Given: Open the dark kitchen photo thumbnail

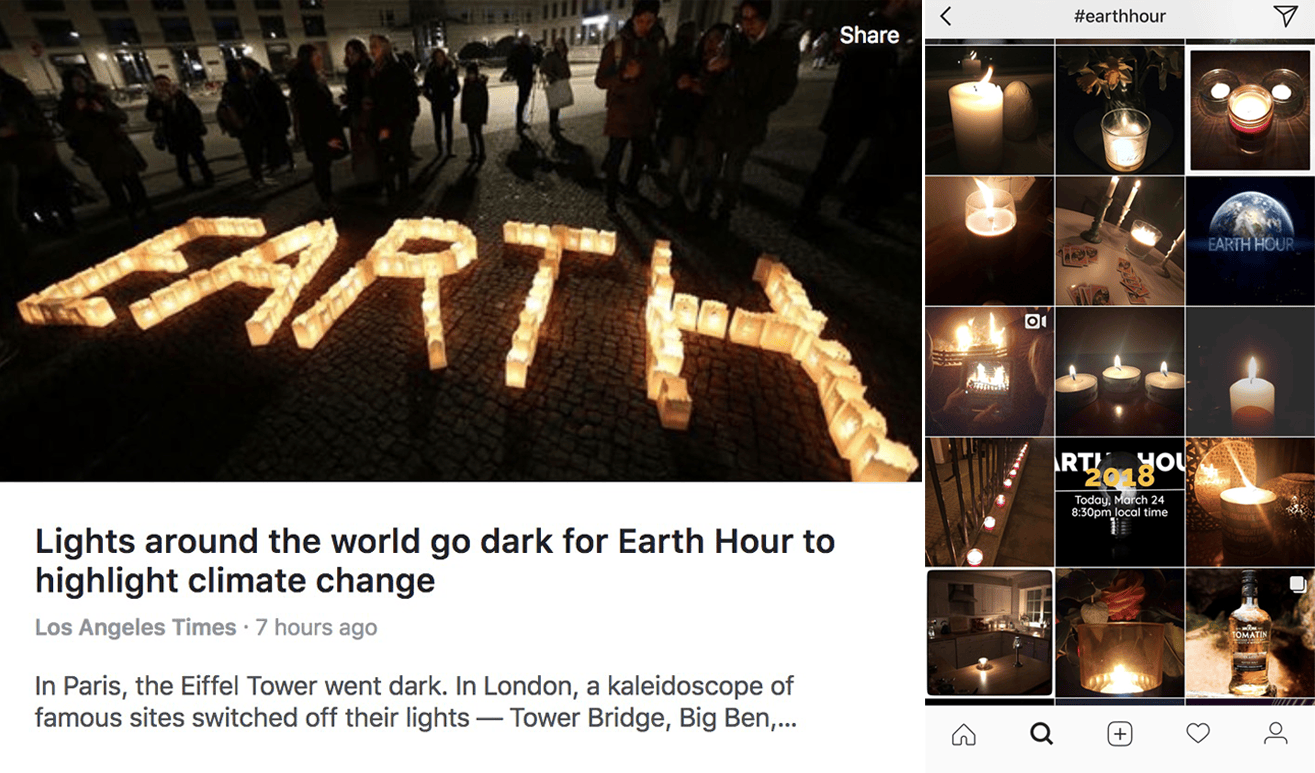Looking at the screenshot, I should tap(989, 632).
